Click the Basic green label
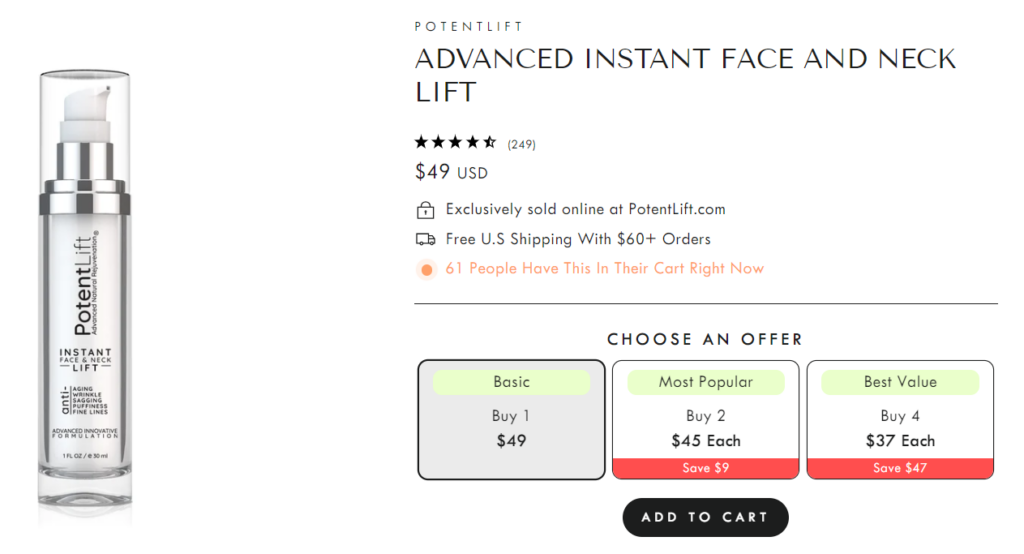The width and height of the screenshot is (1024, 554). [x=511, y=382]
